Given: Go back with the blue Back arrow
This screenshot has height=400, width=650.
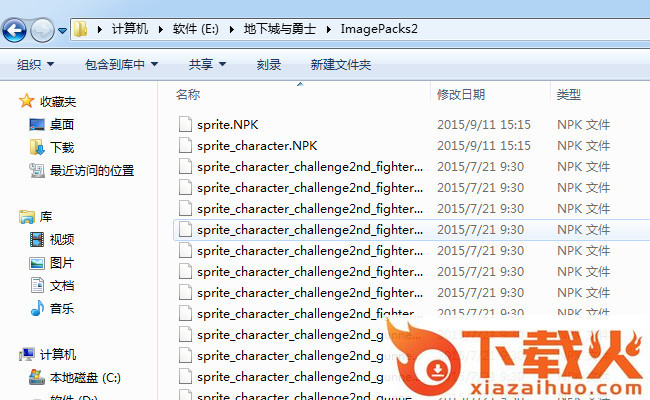Looking at the screenshot, I should click(15, 30).
